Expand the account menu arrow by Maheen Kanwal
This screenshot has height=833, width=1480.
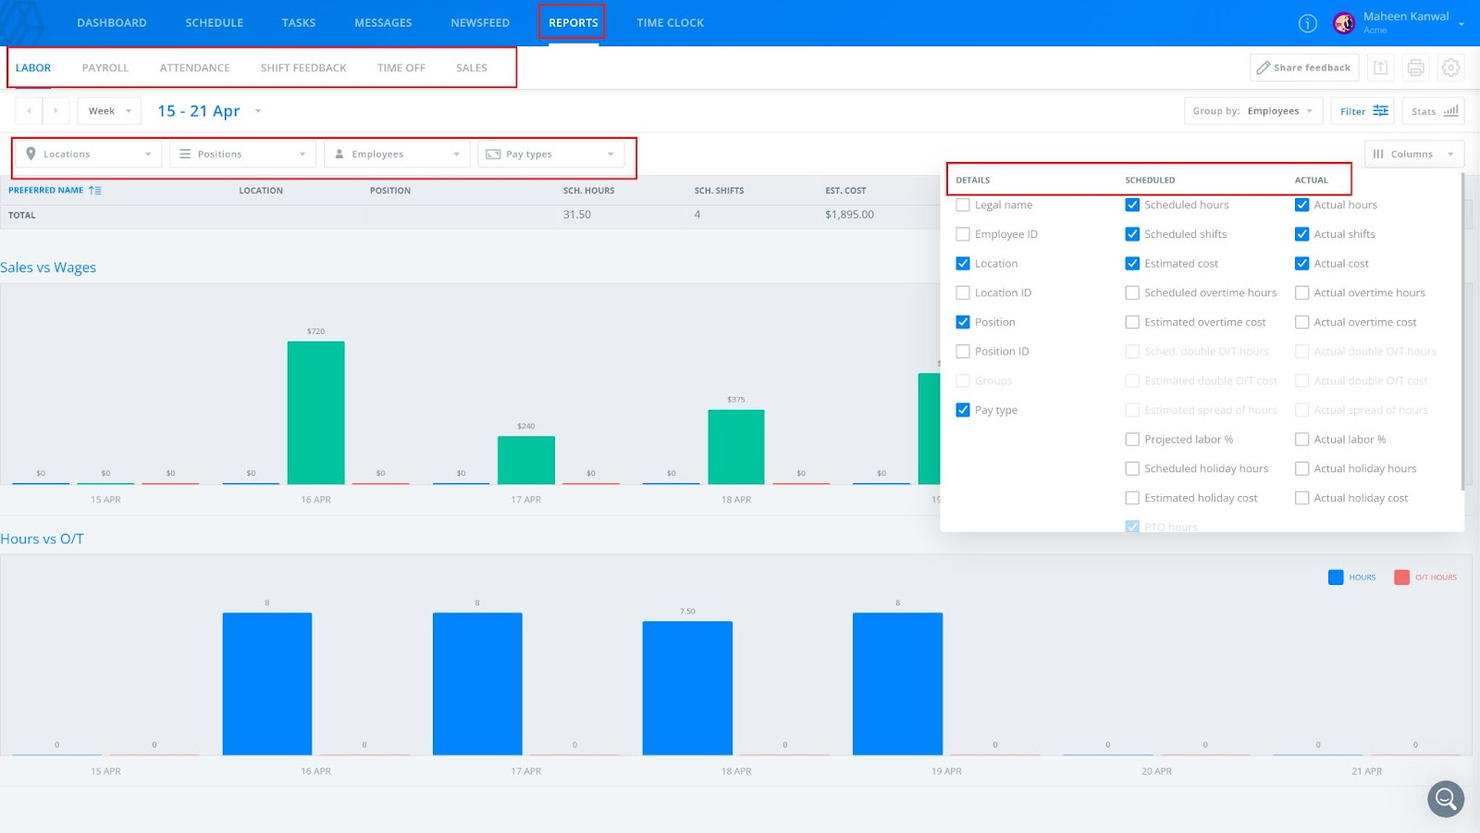pos(1461,24)
